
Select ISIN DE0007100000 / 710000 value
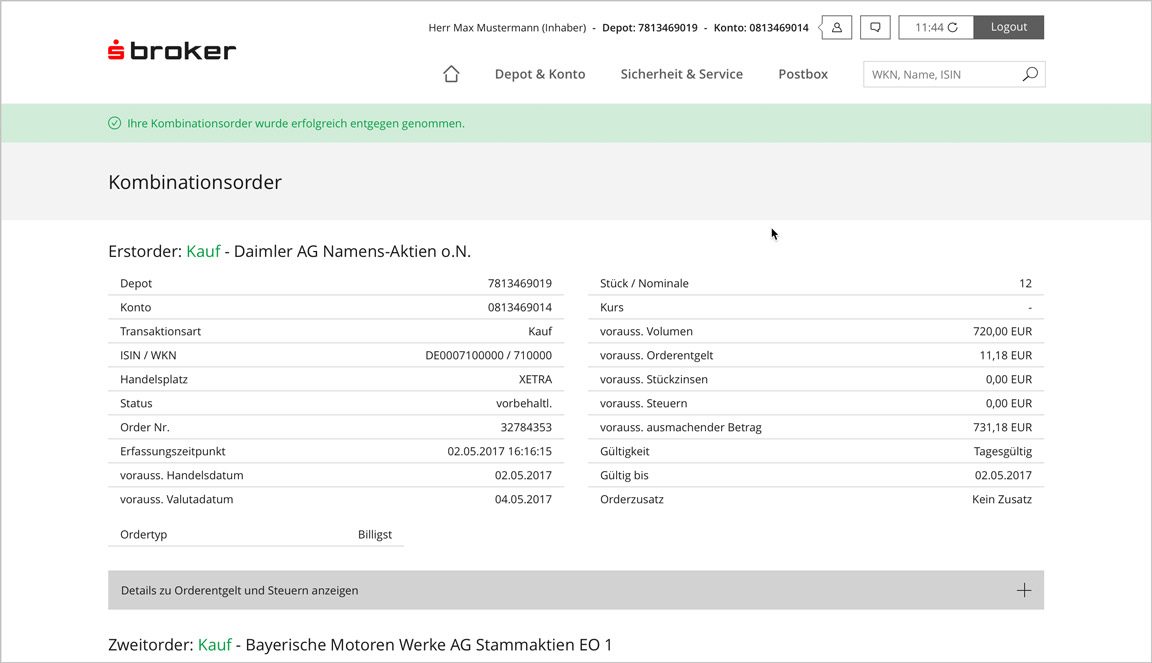pos(489,355)
